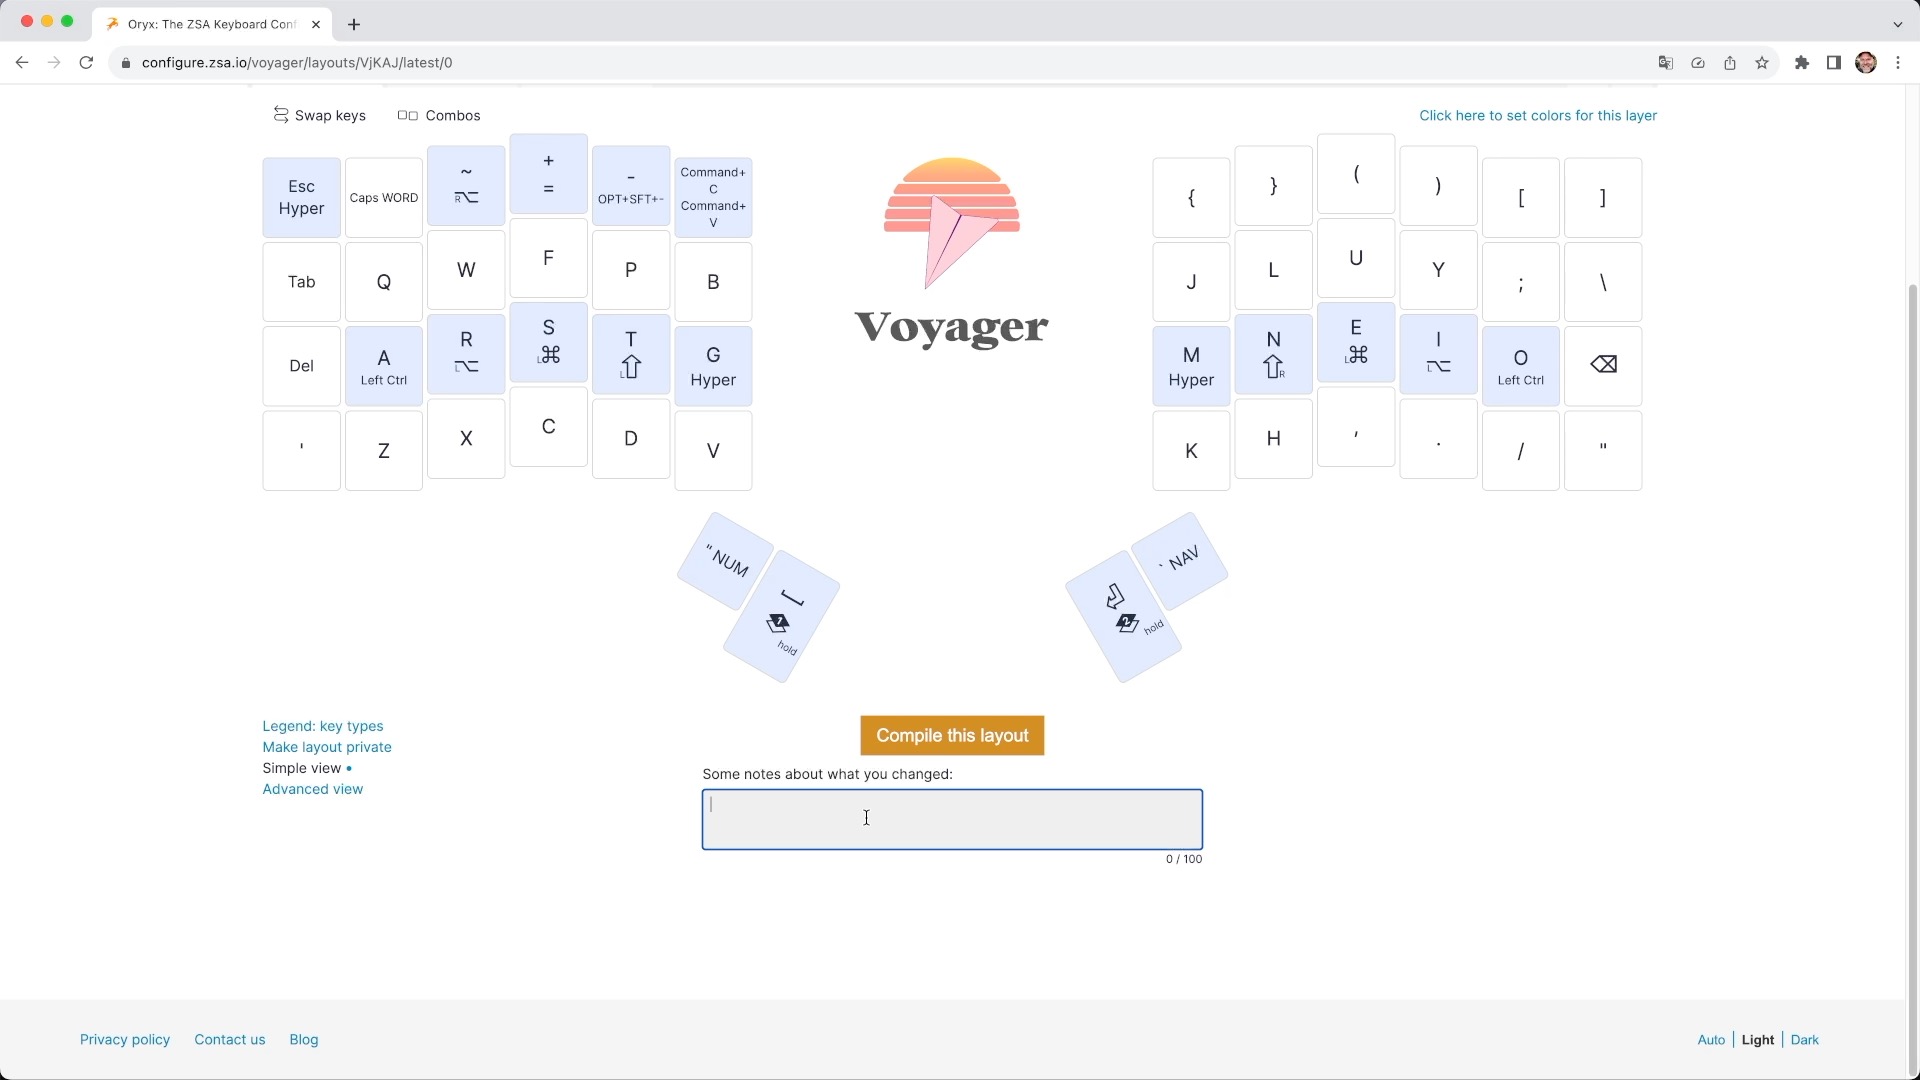
Task: Open a new browser tab
Action: pyautogui.click(x=354, y=24)
